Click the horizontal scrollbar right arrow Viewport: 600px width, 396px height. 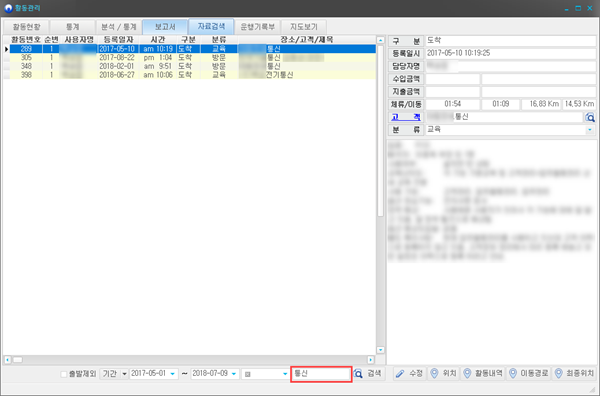370,360
